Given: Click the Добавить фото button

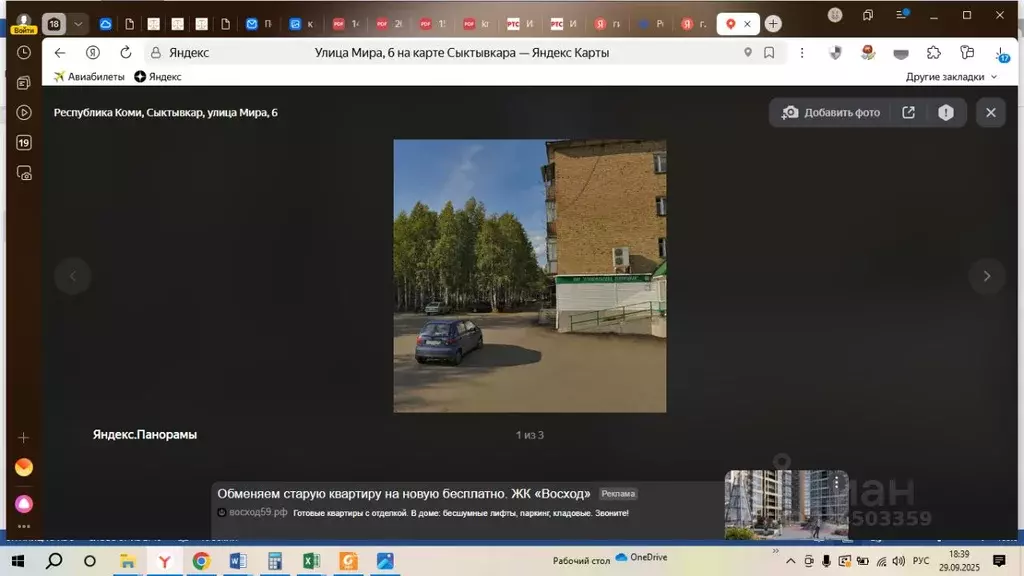Looking at the screenshot, I should (831, 113).
